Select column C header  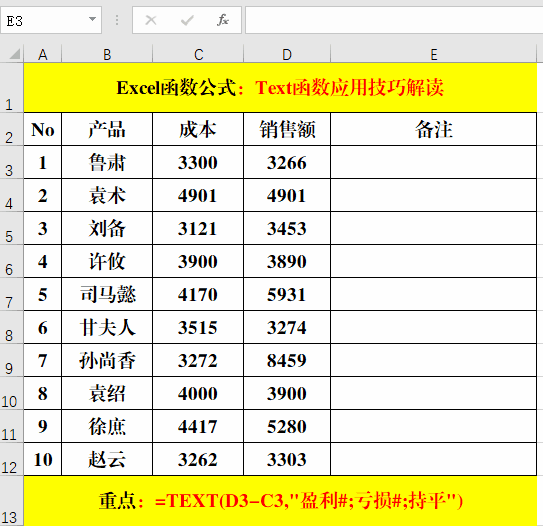tap(198, 54)
